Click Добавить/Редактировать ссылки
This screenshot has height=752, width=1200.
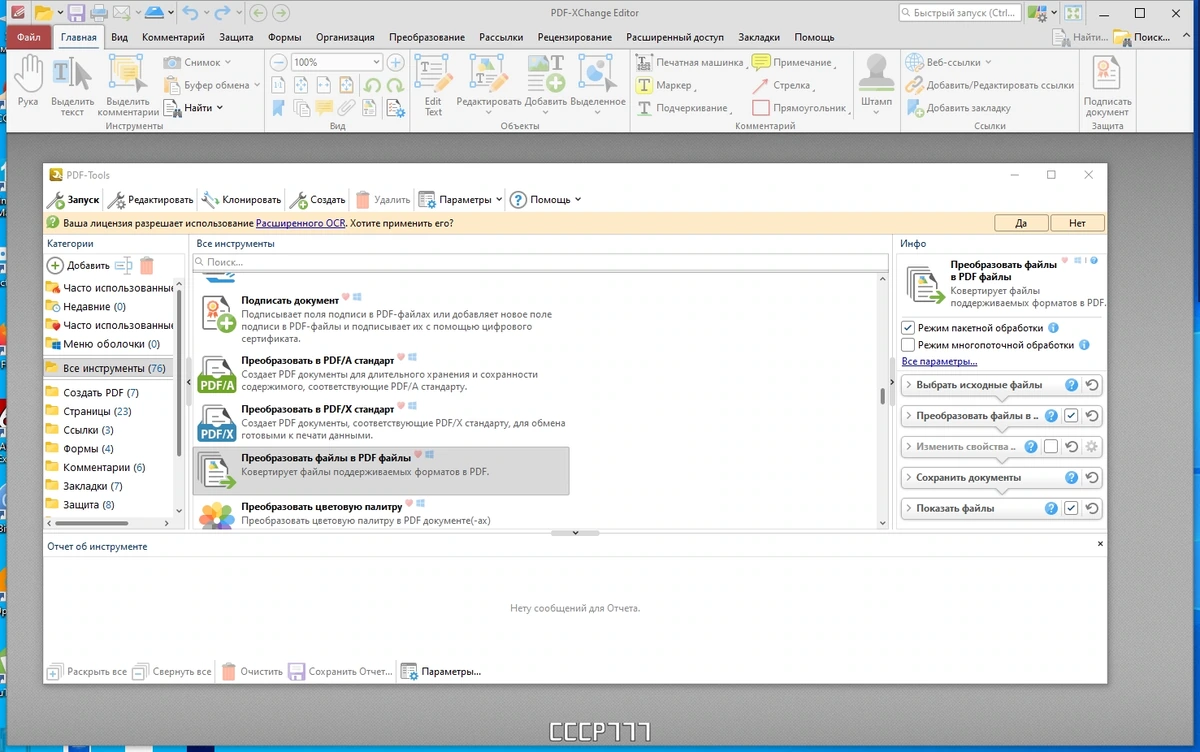click(x=990, y=85)
